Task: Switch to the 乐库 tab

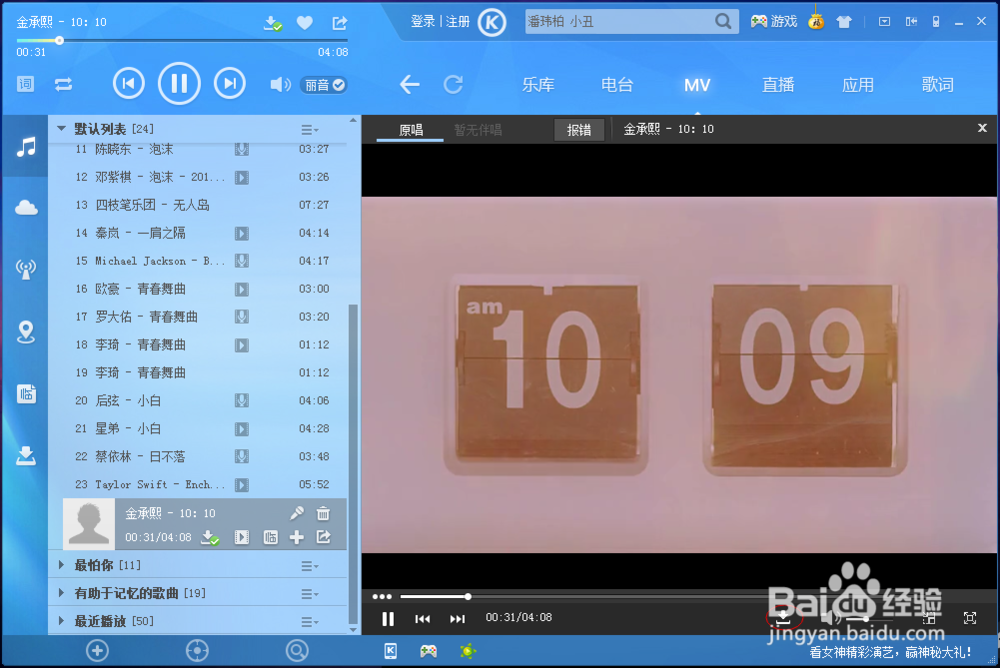Action: tap(538, 84)
